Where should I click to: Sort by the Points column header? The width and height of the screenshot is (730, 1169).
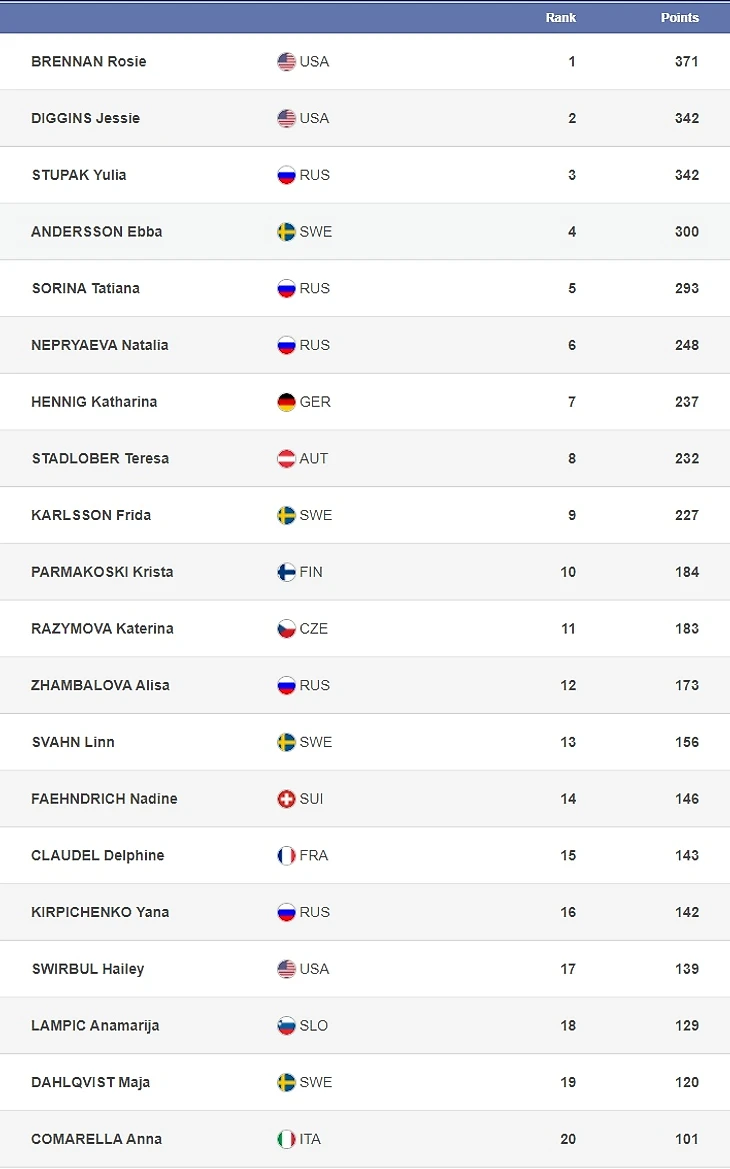tap(679, 18)
